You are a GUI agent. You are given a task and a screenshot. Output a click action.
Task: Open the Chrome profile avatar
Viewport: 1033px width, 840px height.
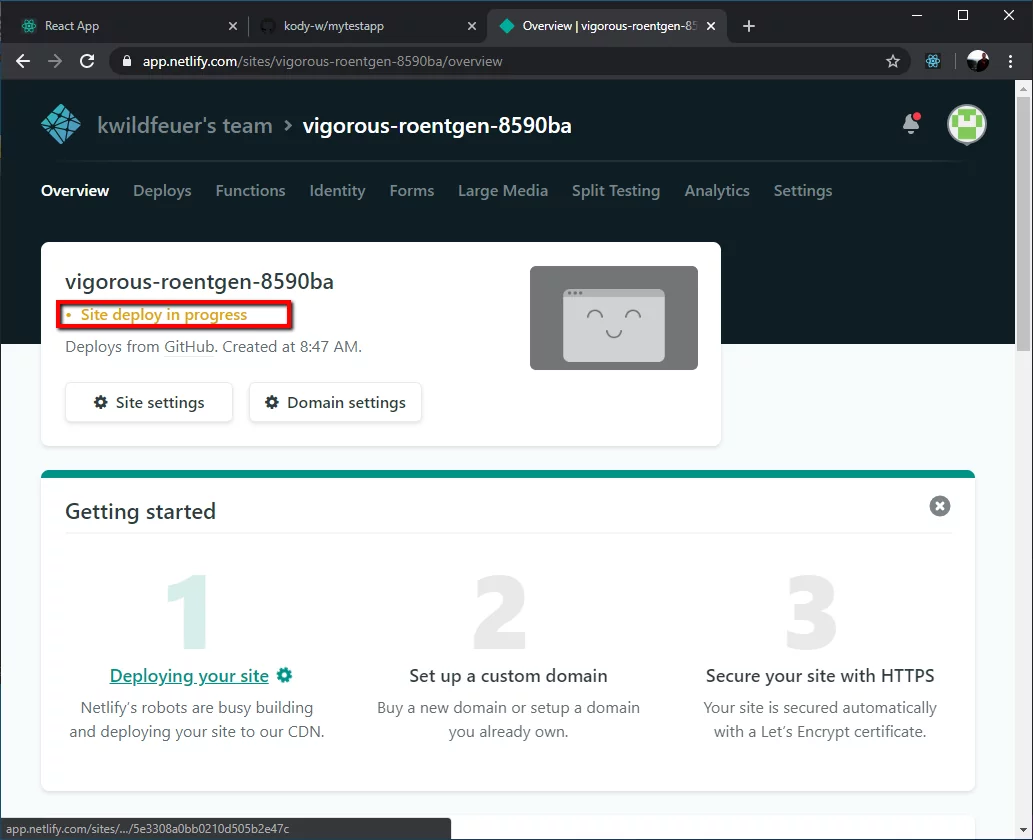point(978,61)
